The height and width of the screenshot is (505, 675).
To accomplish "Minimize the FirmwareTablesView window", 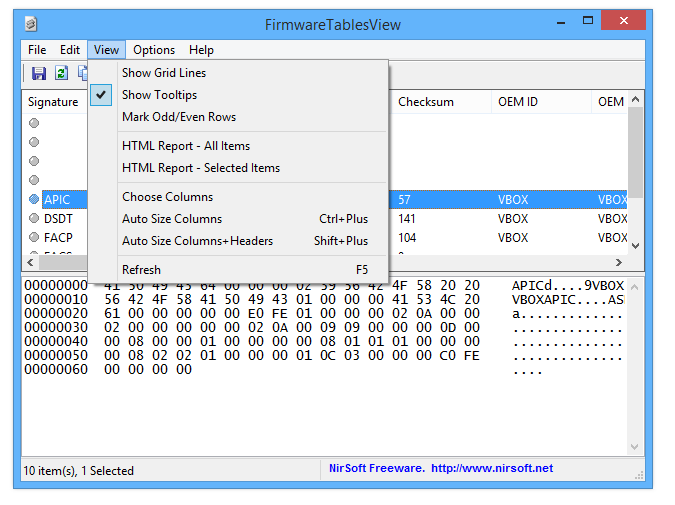I will coord(560,22).
